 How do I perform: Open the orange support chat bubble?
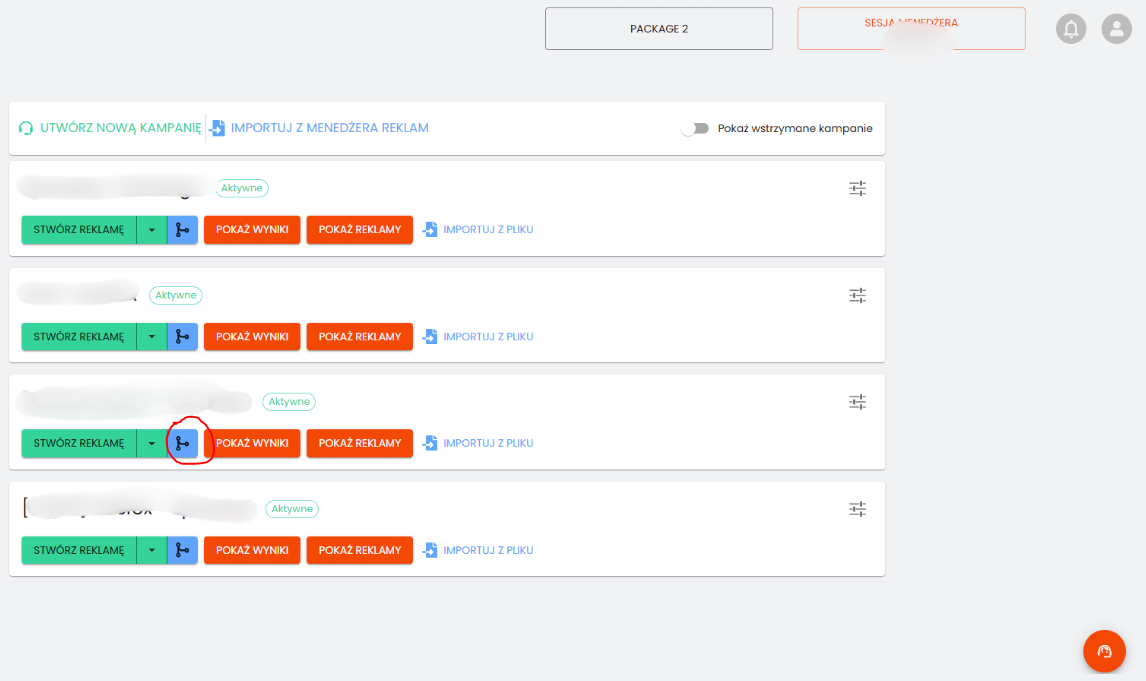tap(1104, 651)
